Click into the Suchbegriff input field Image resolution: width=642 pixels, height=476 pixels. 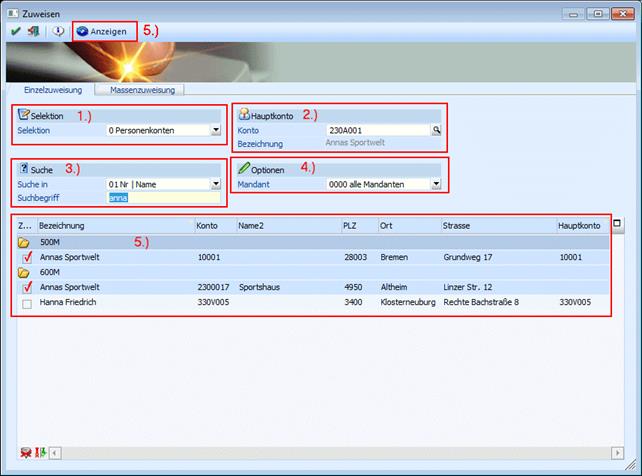tap(163, 198)
